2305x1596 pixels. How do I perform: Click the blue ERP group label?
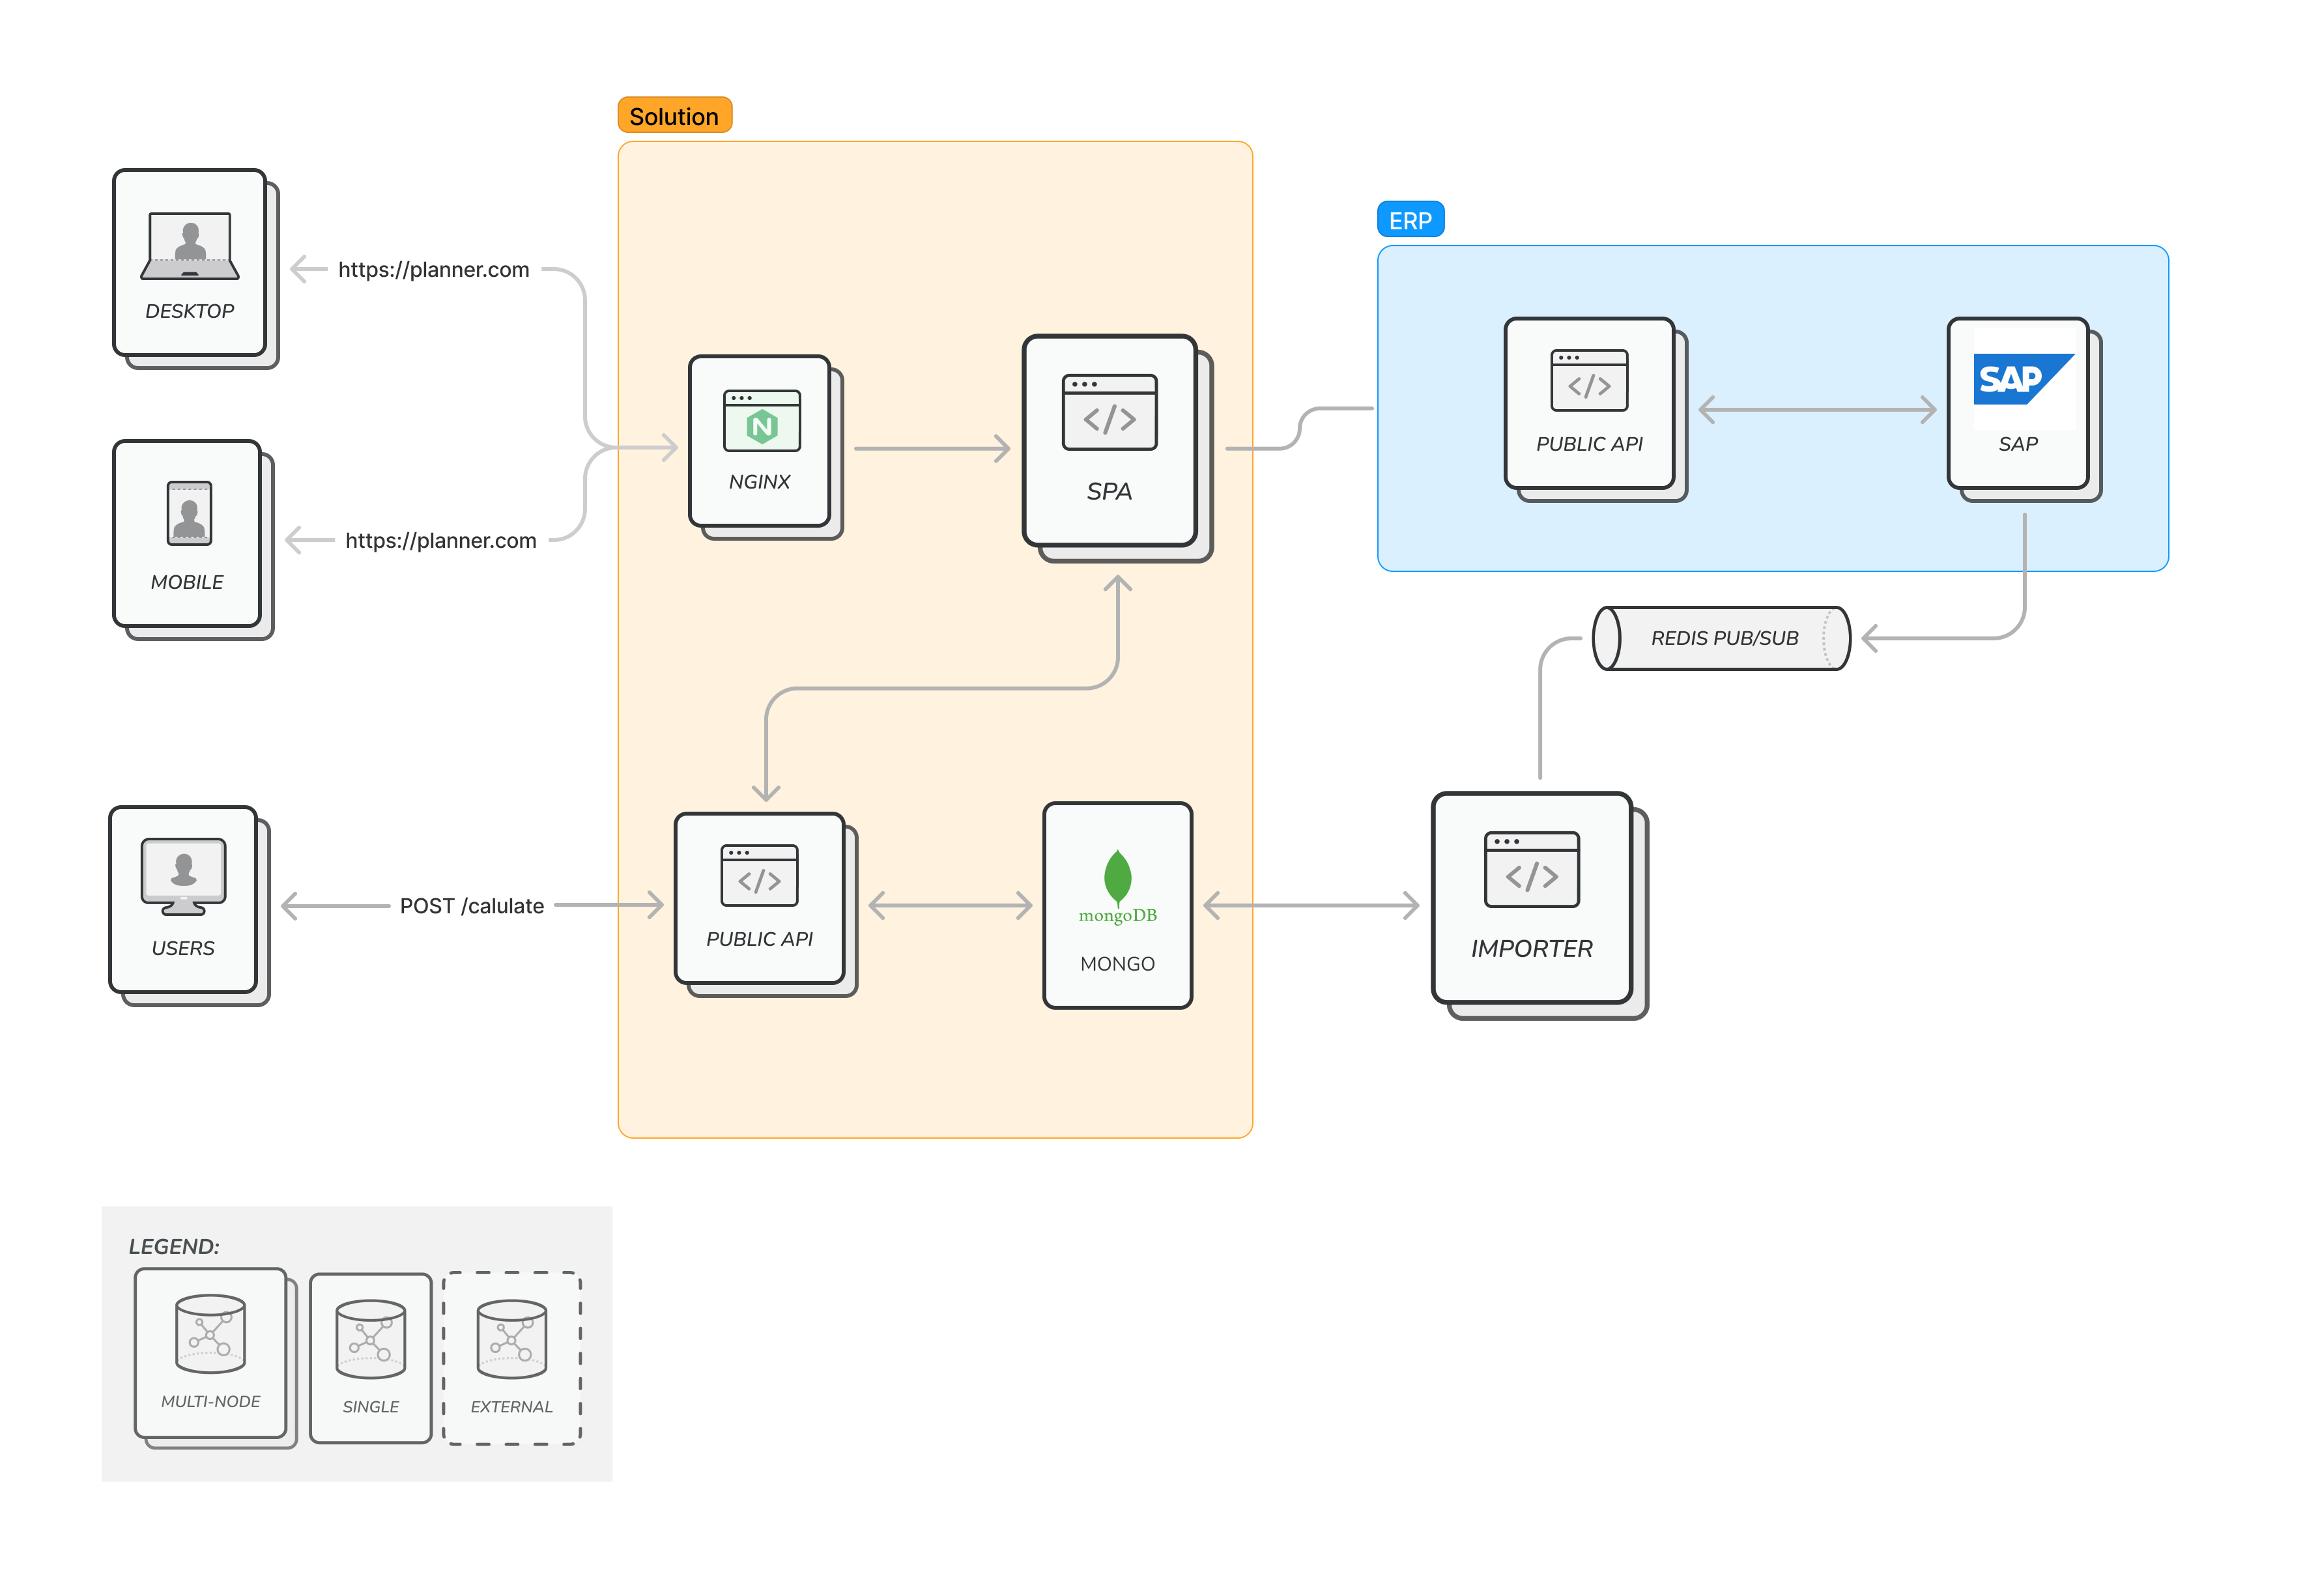tap(1410, 220)
